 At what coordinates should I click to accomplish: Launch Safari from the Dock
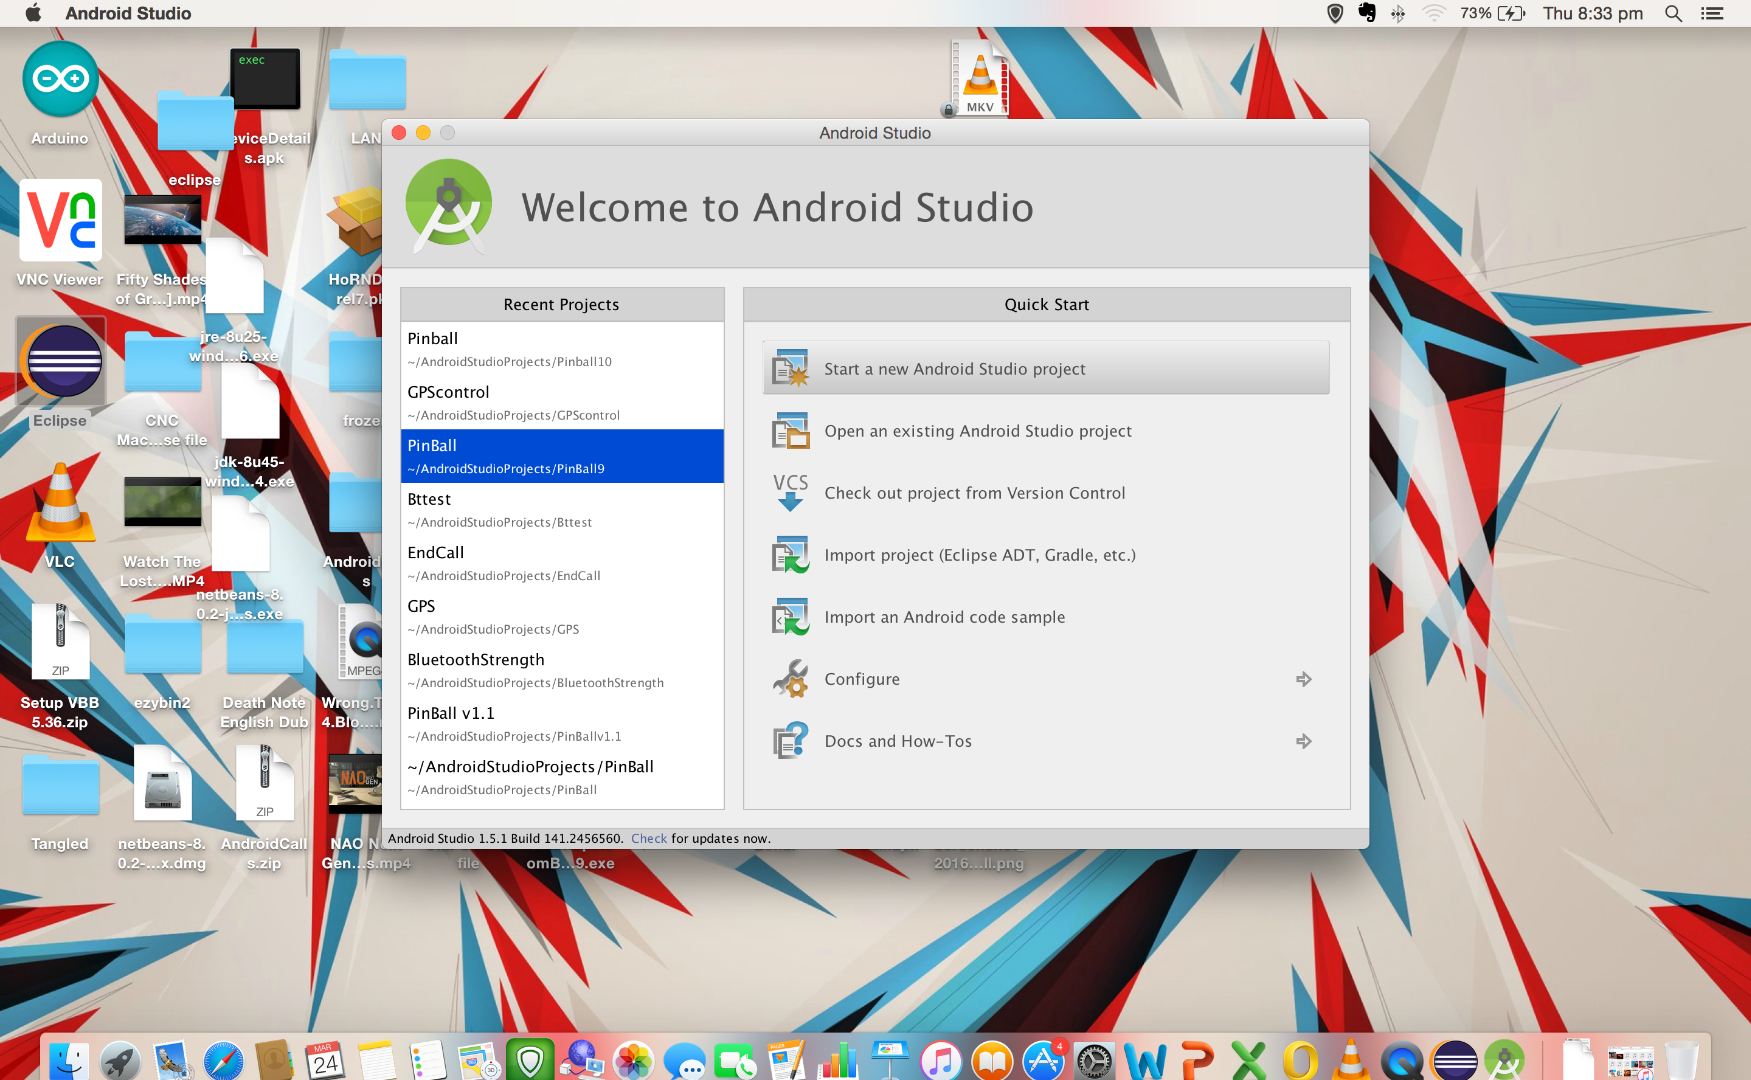[223, 1060]
